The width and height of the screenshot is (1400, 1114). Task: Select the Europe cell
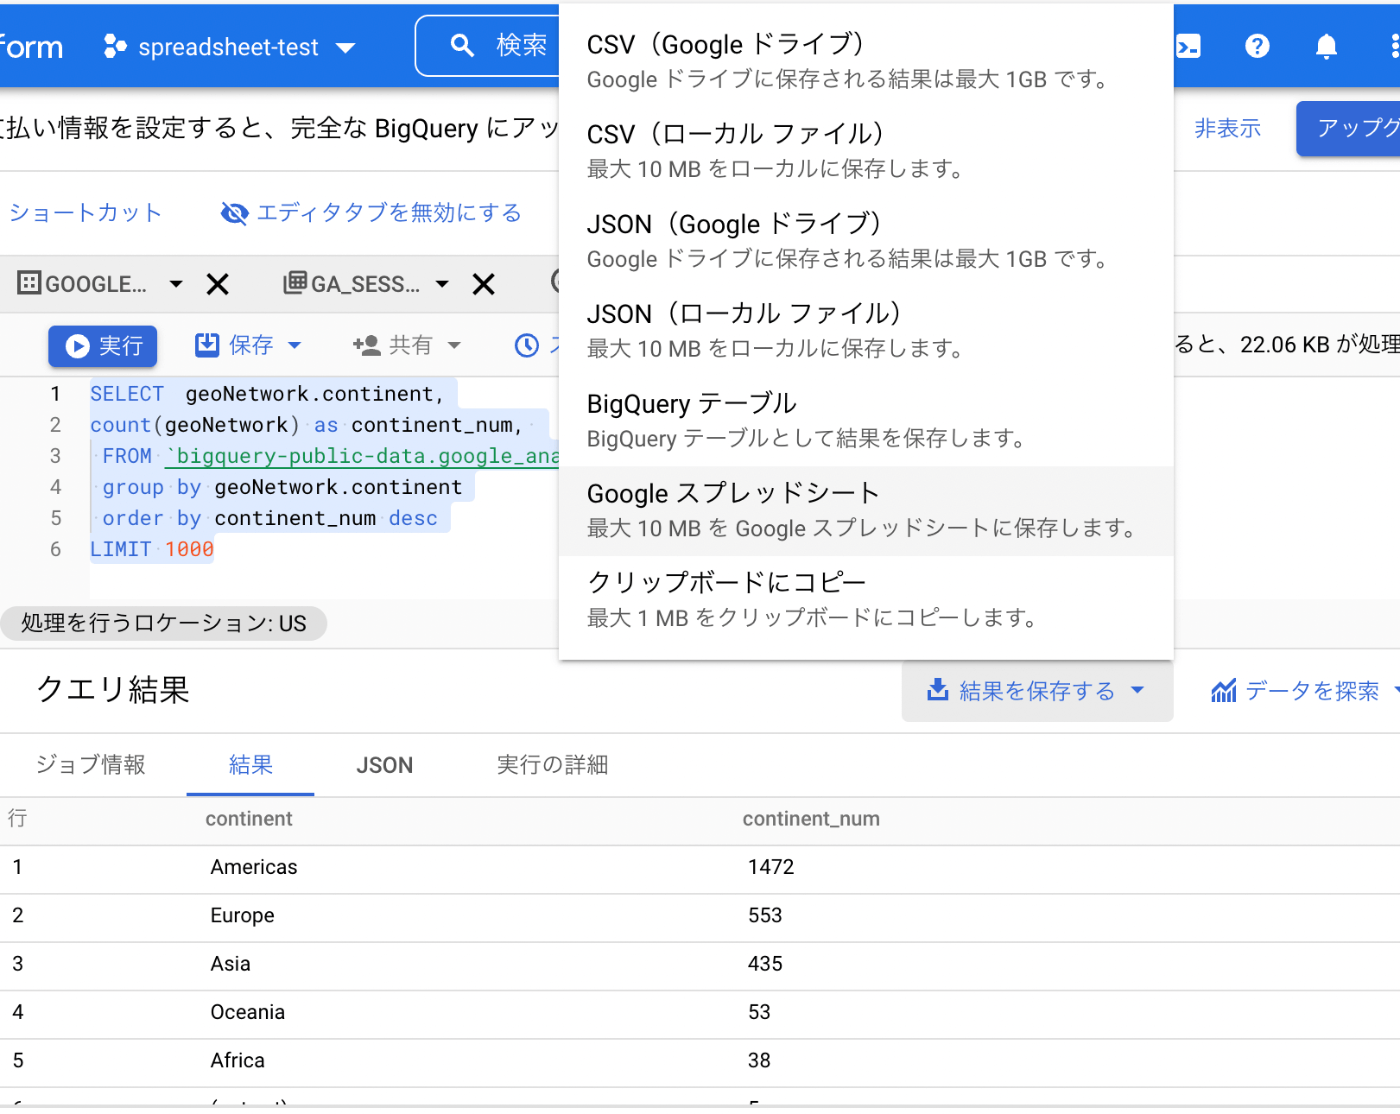pyautogui.click(x=242, y=915)
